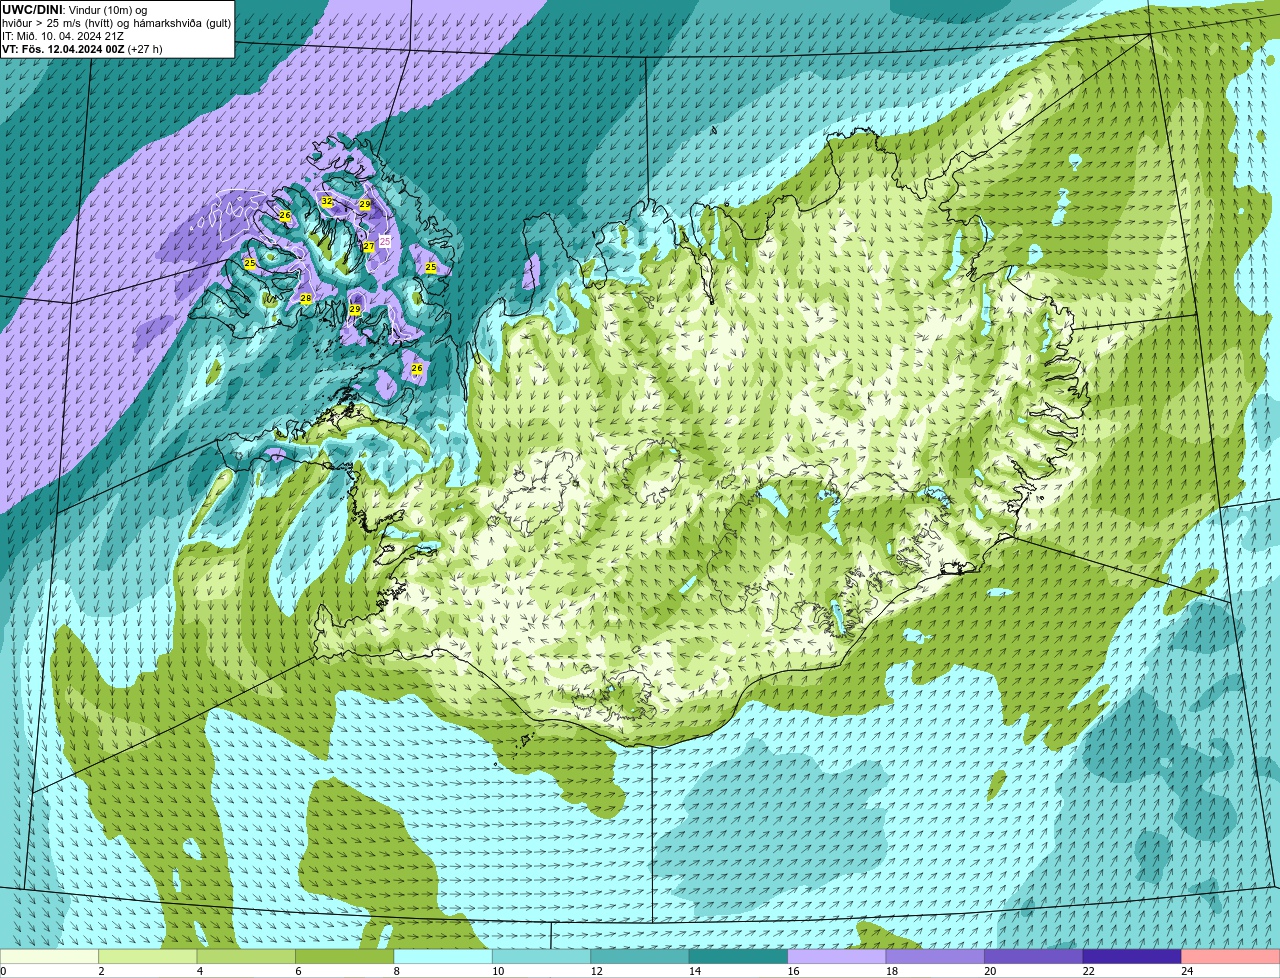
Task: Pick the 22–24 m/s dark indigo legend swatch
Action: pos(1132,956)
